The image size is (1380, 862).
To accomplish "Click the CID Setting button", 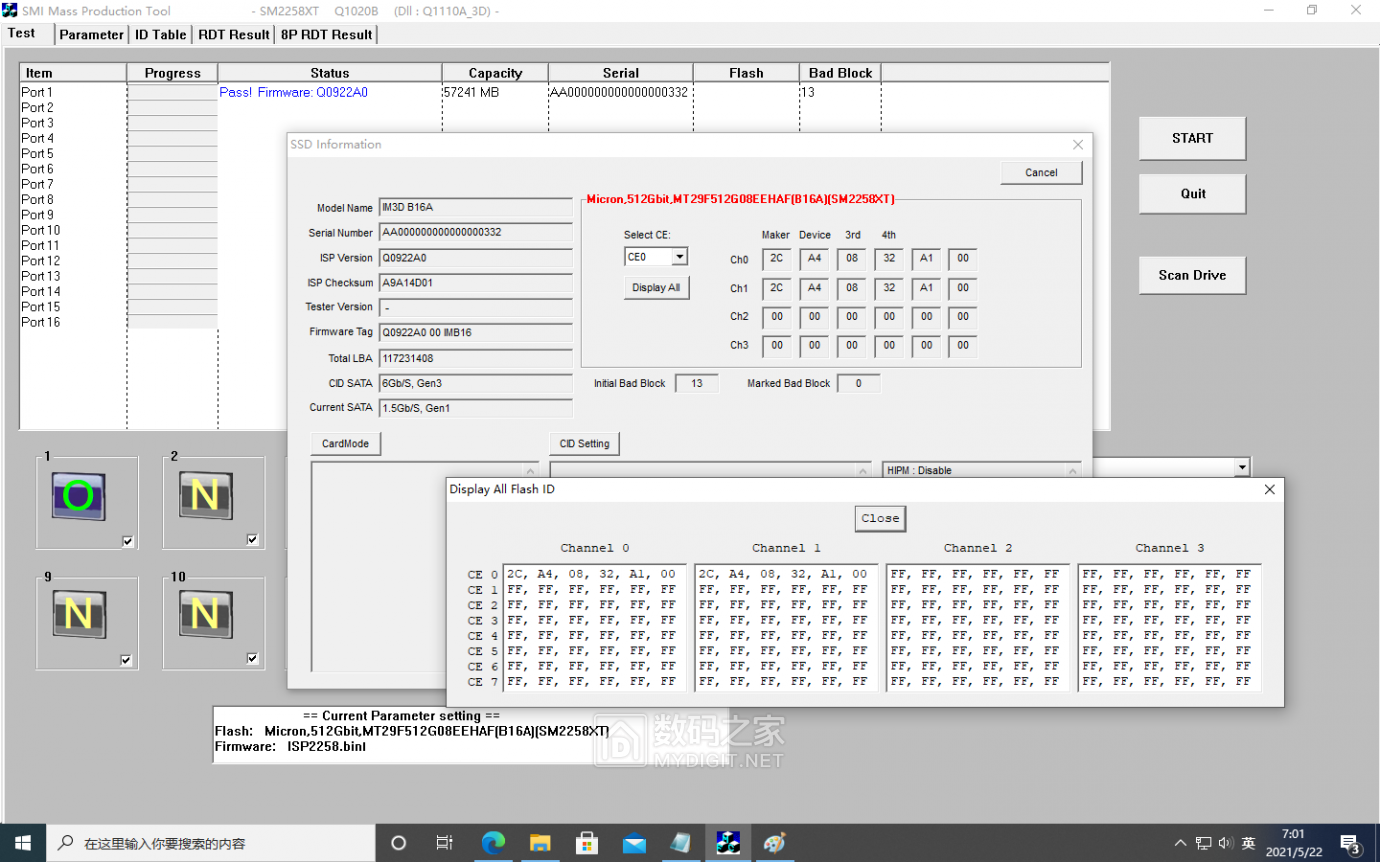I will [x=584, y=443].
